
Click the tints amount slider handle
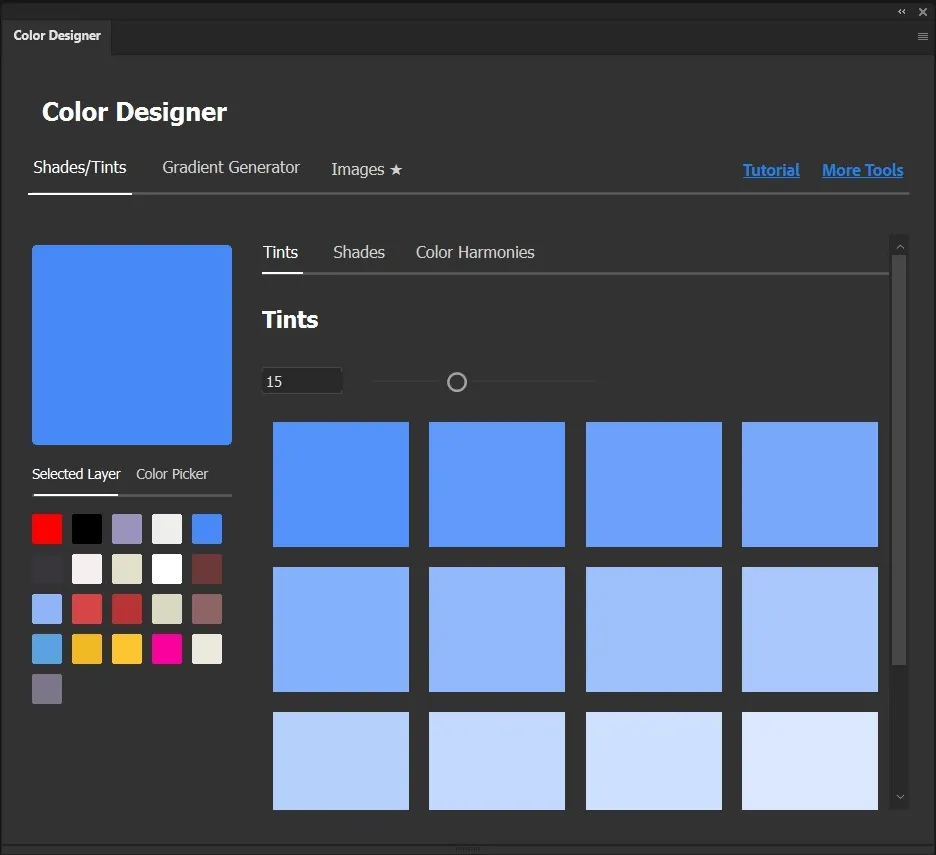[457, 382]
